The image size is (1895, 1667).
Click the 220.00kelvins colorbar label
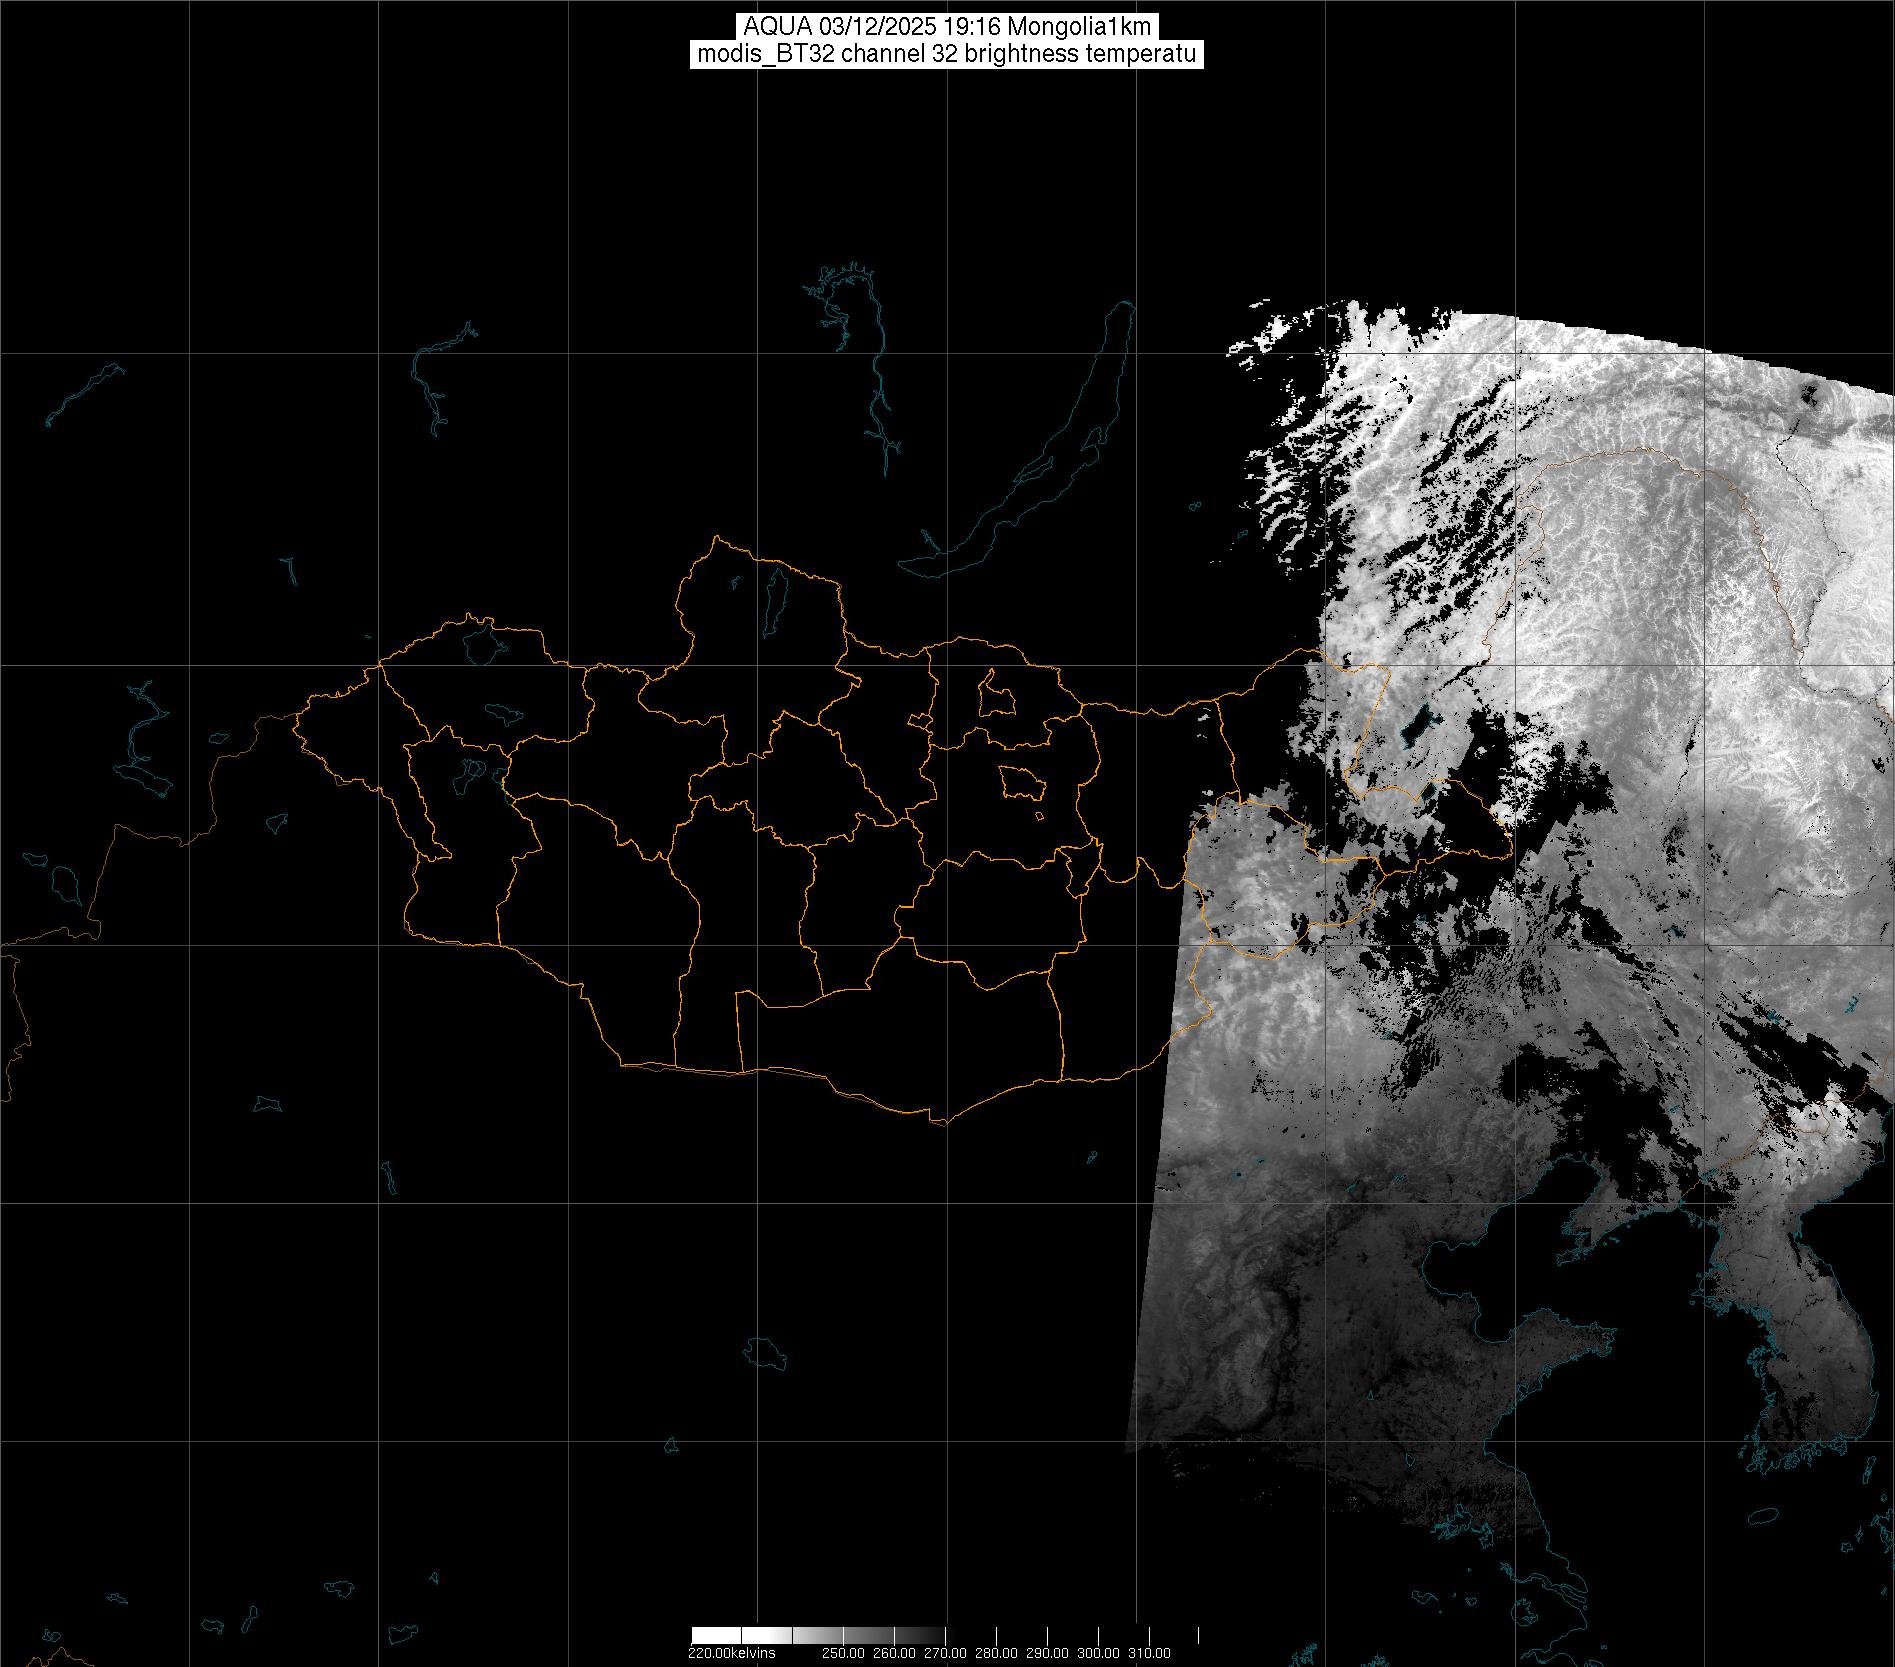pos(731,1653)
